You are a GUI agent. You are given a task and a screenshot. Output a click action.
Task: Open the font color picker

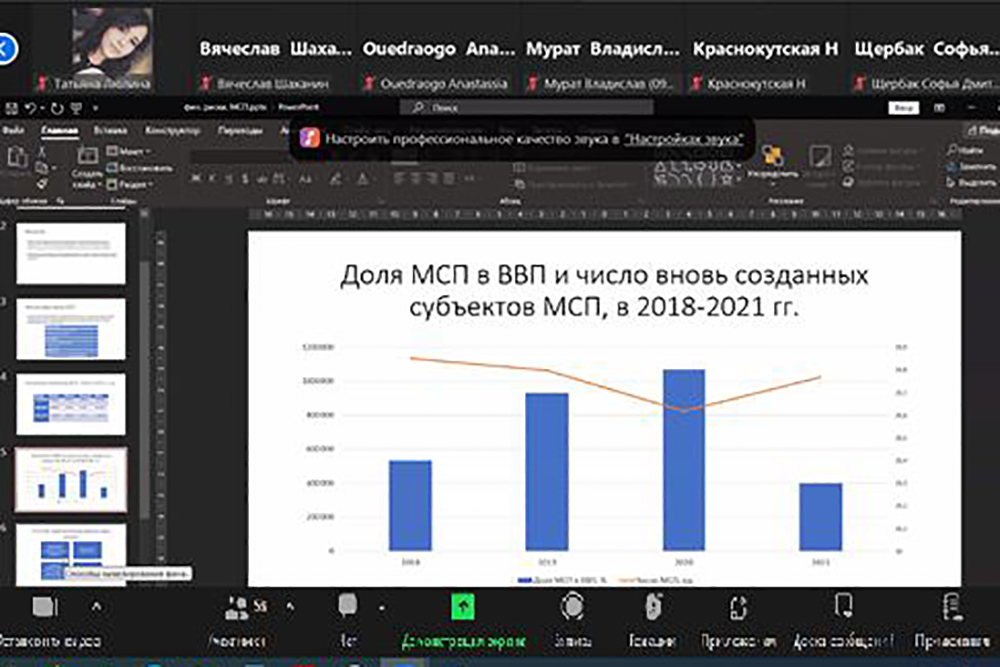pos(362,179)
